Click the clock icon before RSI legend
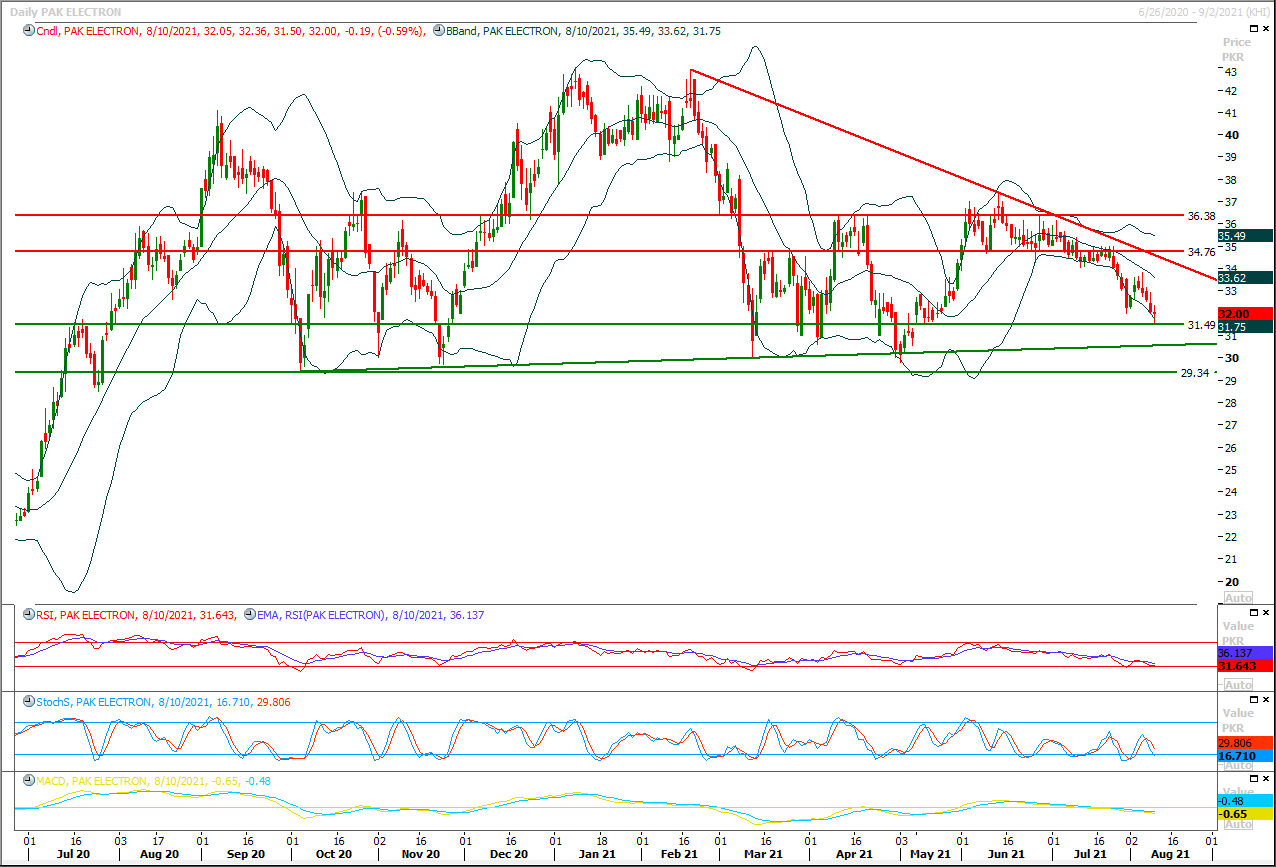Viewport: 1276px width, 867px height. coord(28,615)
